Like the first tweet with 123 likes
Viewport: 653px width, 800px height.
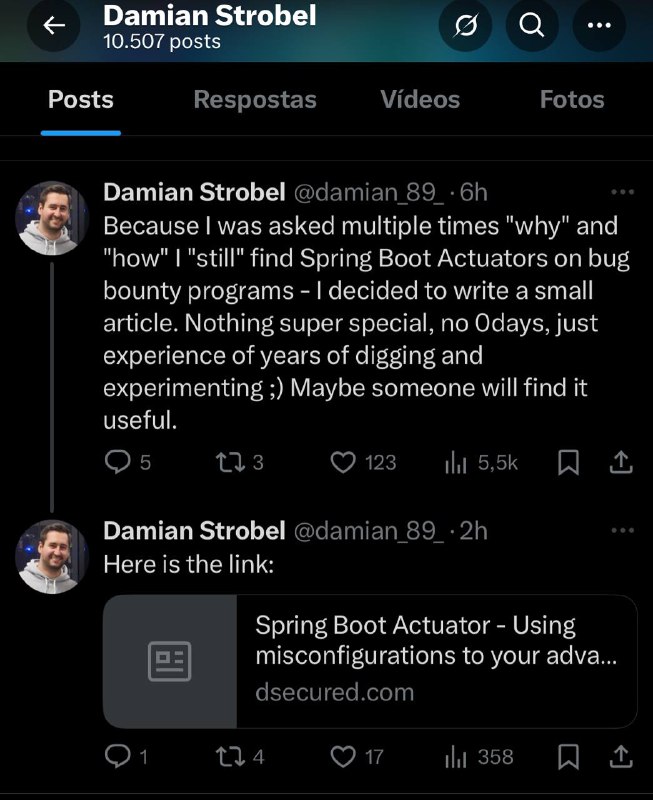point(344,462)
